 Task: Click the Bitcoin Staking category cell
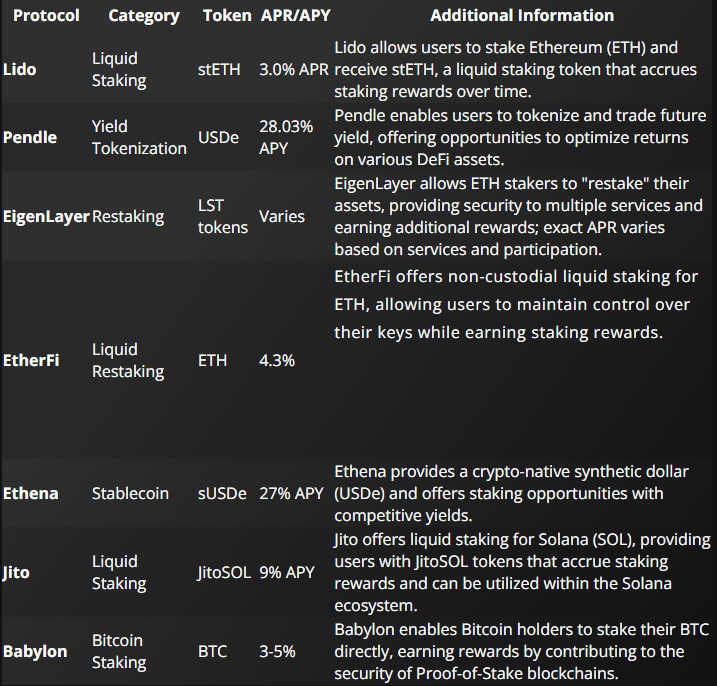[x=118, y=651]
